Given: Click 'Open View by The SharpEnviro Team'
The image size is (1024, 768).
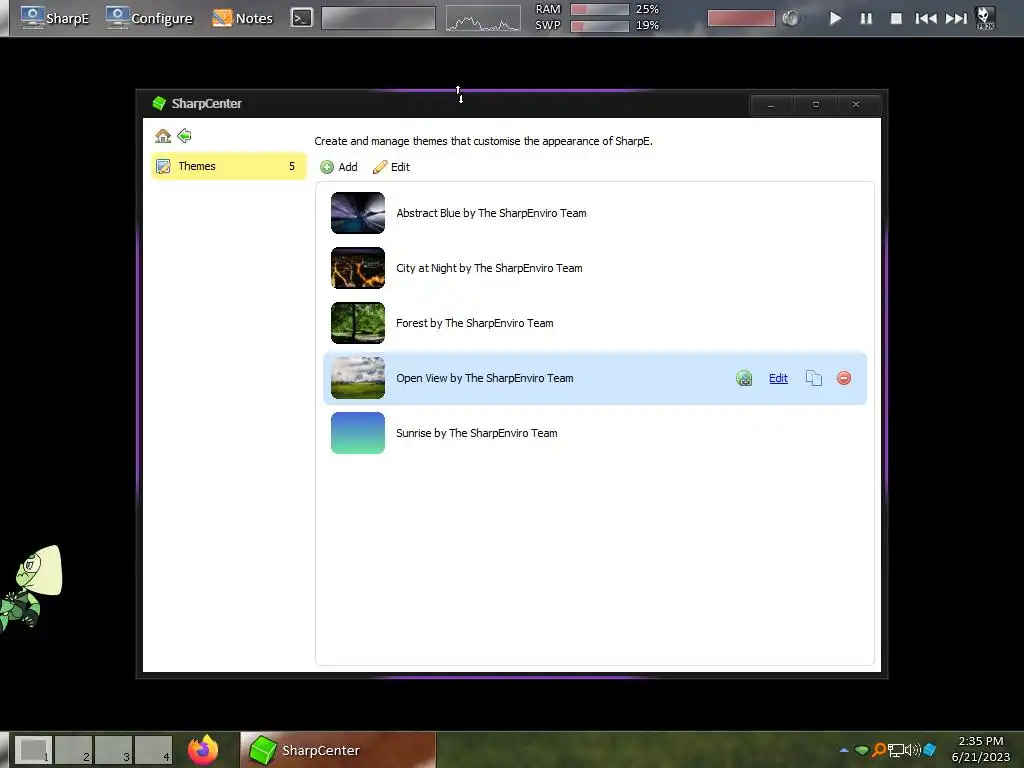Looking at the screenshot, I should tap(485, 378).
